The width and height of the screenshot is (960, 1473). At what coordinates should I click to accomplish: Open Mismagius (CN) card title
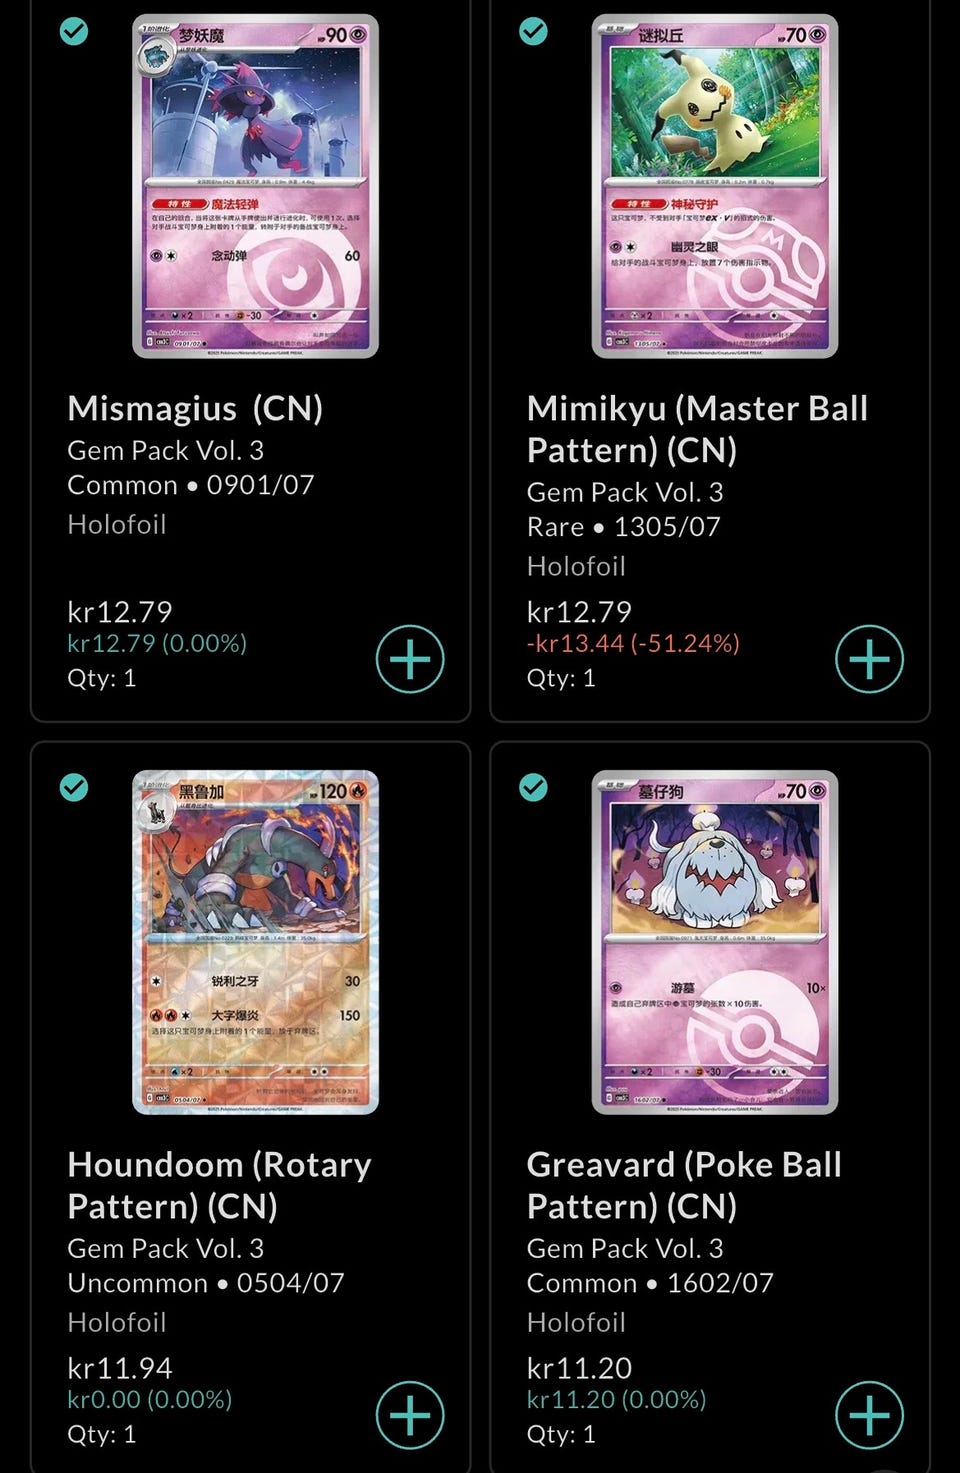[x=195, y=409]
